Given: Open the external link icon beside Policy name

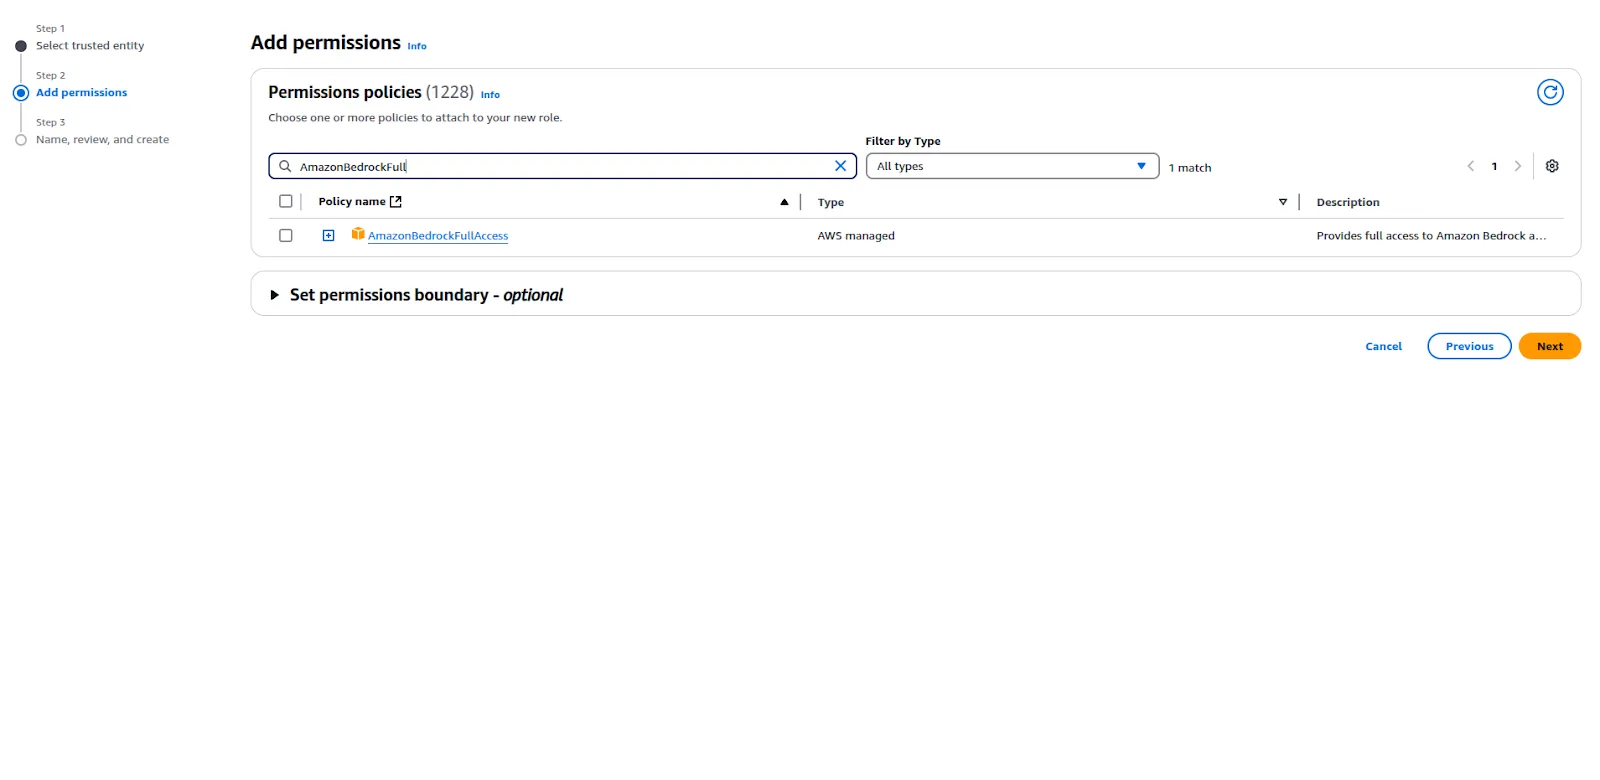Looking at the screenshot, I should pos(395,202).
